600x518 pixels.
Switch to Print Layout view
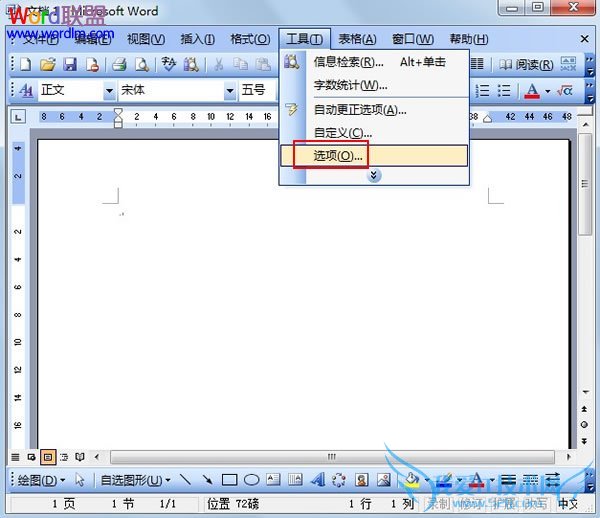pyautogui.click(x=48, y=457)
